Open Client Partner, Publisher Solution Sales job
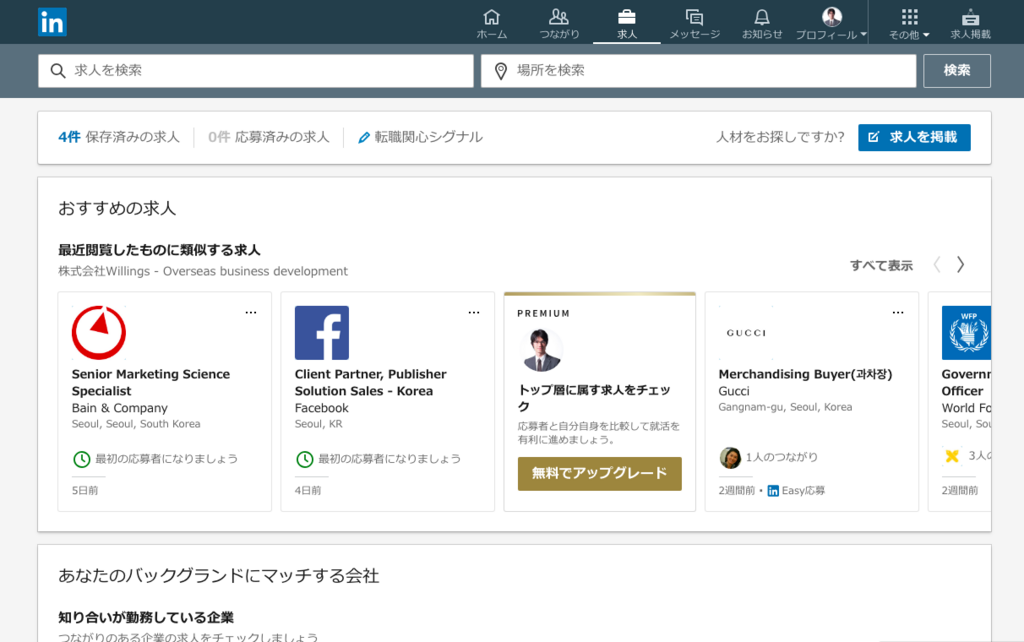Image resolution: width=1024 pixels, height=642 pixels. point(370,382)
